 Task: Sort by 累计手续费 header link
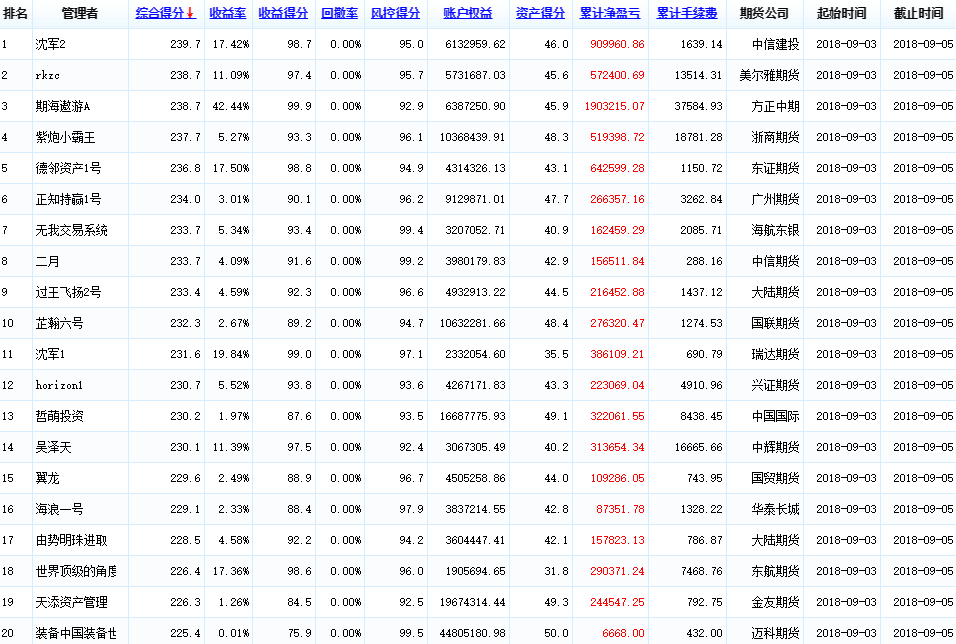(687, 13)
